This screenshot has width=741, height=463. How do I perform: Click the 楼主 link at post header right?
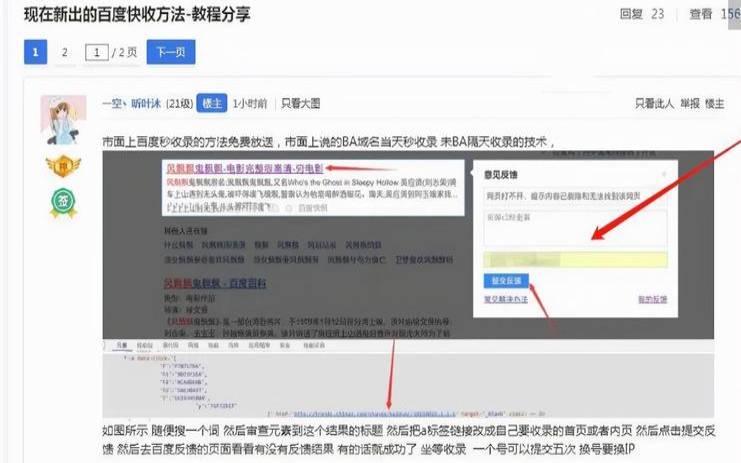[715, 103]
